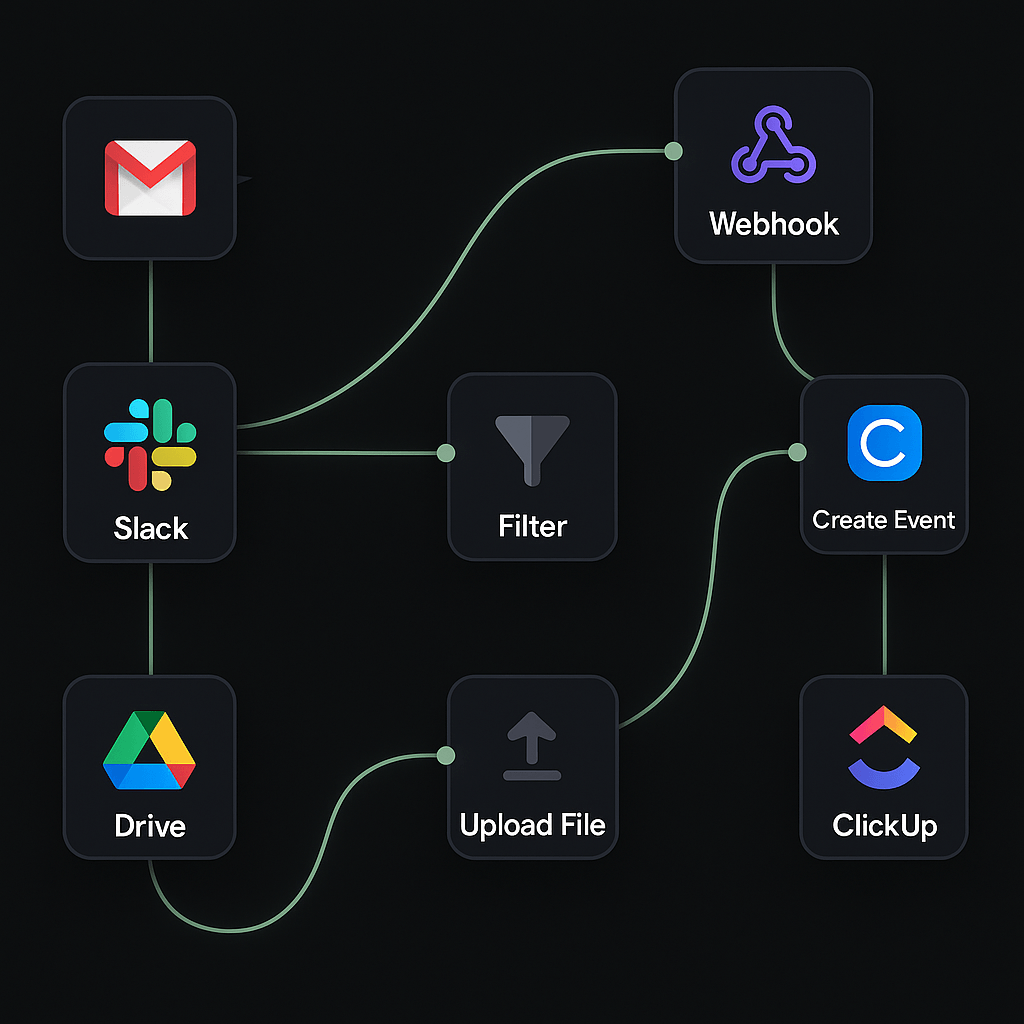Click the blue Create Event icon
This screenshot has height=1024, width=1024.
884,443
